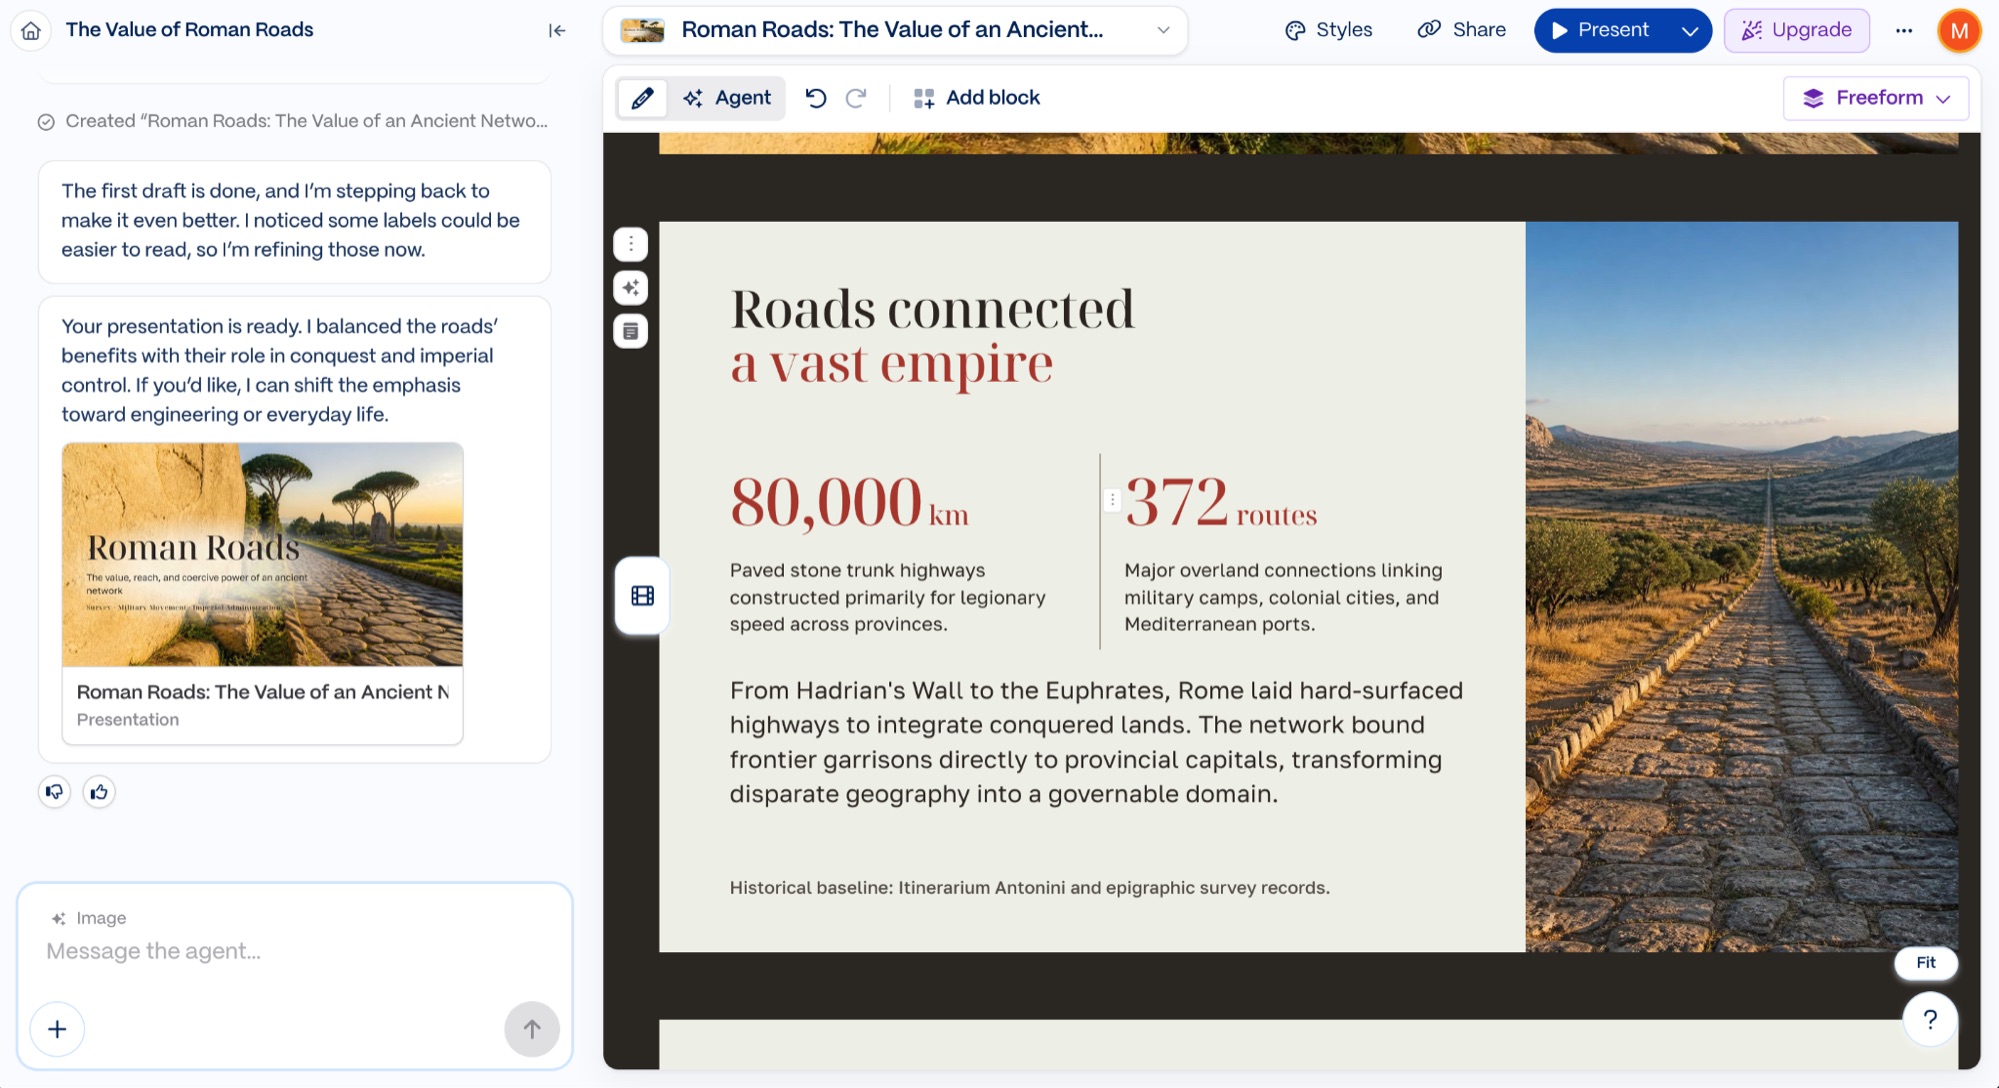Give thumbs up feedback
Viewport: 1999px width, 1088px height.
pos(98,792)
